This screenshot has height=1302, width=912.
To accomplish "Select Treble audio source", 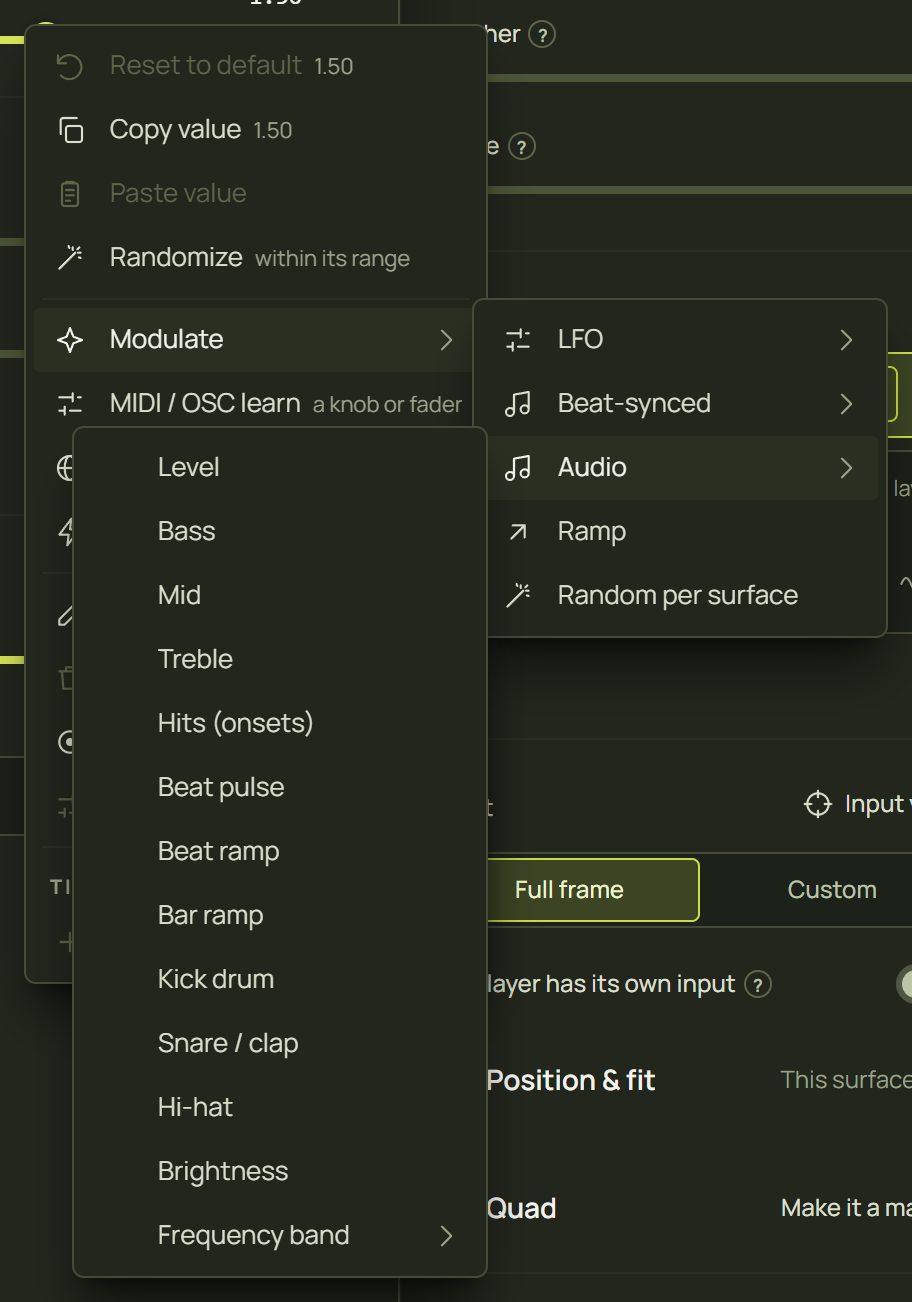I will tap(280, 660).
